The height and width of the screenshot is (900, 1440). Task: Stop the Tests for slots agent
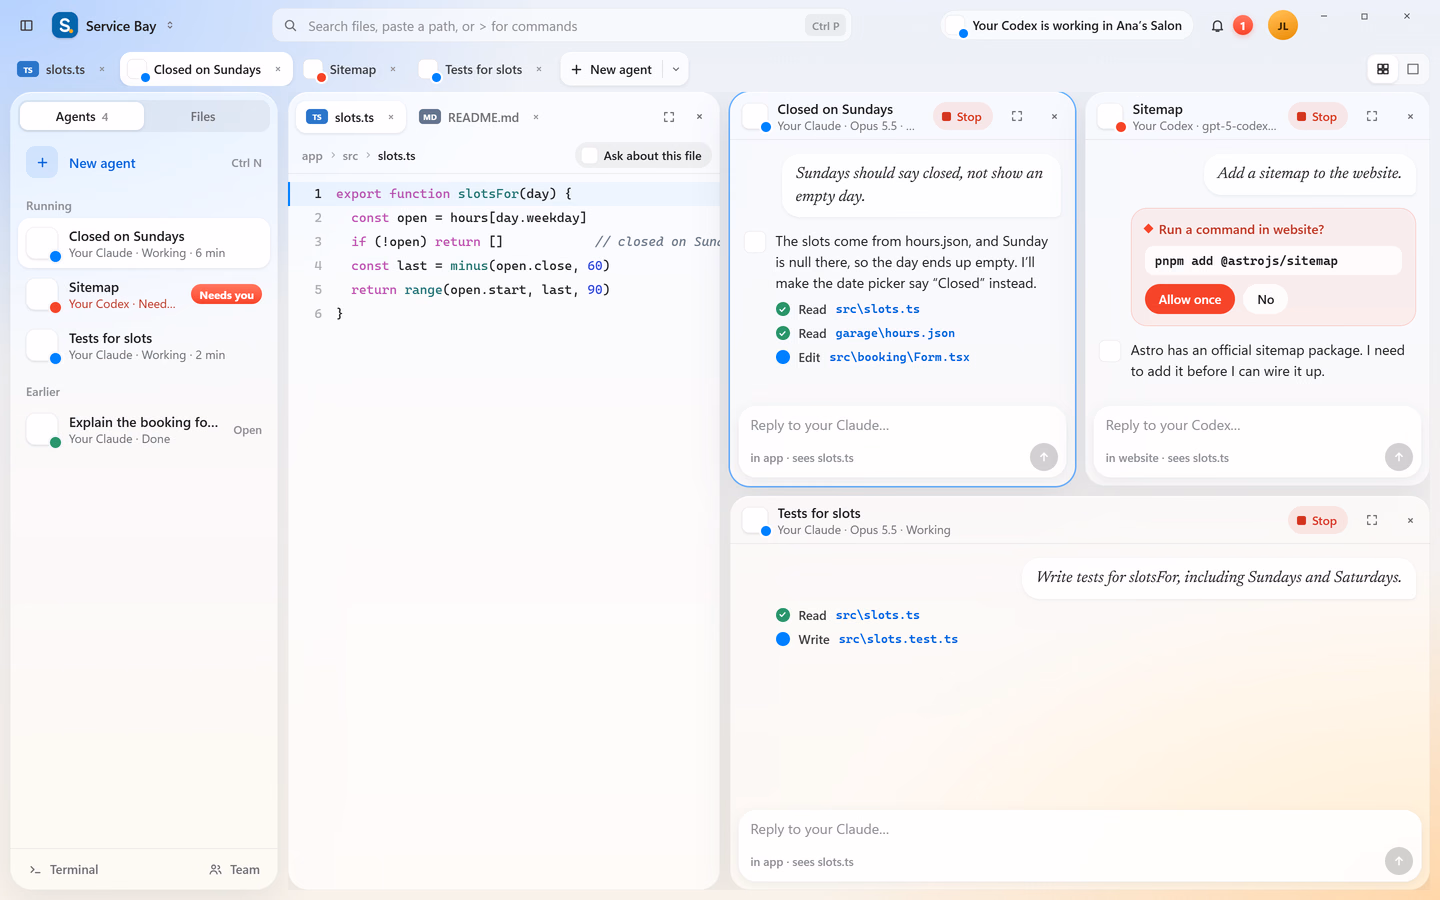(x=1316, y=520)
